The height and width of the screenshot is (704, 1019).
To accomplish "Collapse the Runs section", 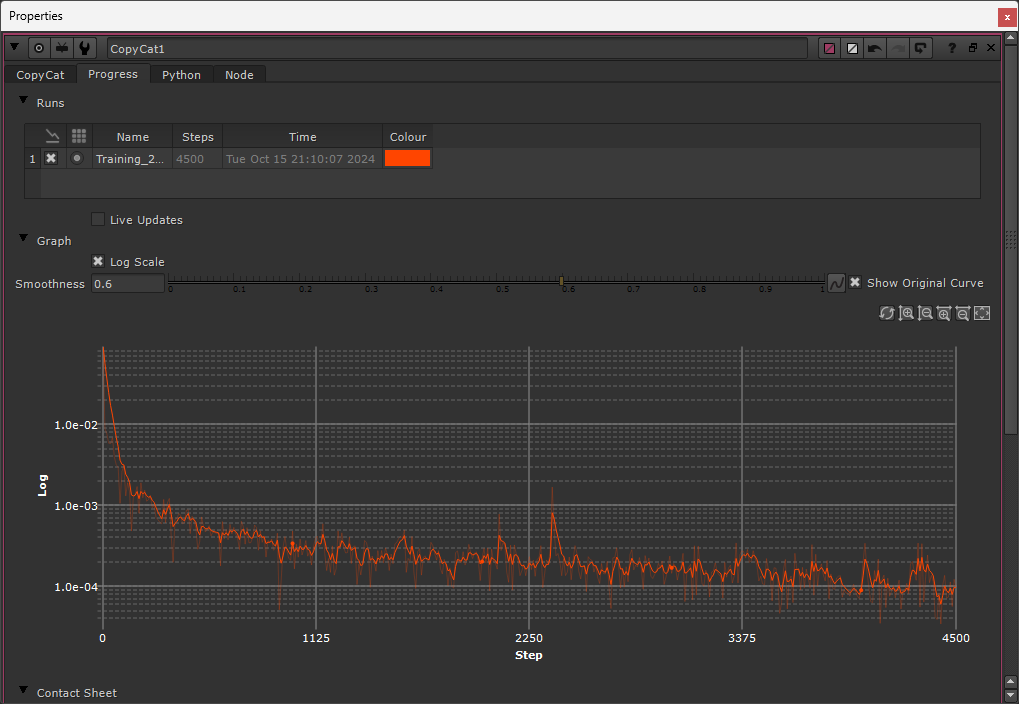I will pyautogui.click(x=23, y=102).
